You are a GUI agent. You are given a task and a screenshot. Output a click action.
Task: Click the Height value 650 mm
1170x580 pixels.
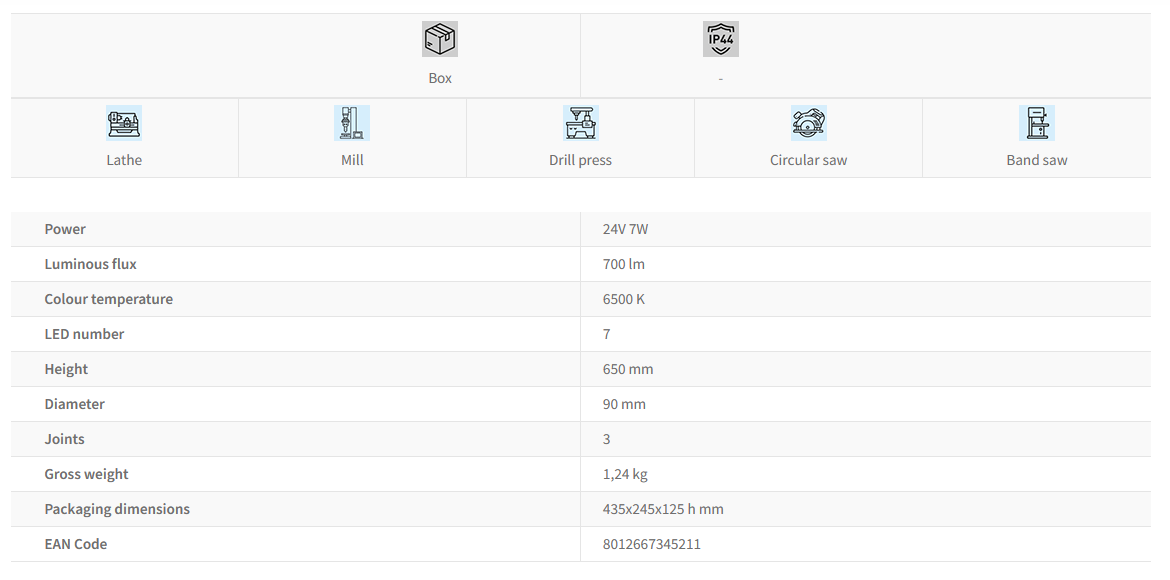628,369
